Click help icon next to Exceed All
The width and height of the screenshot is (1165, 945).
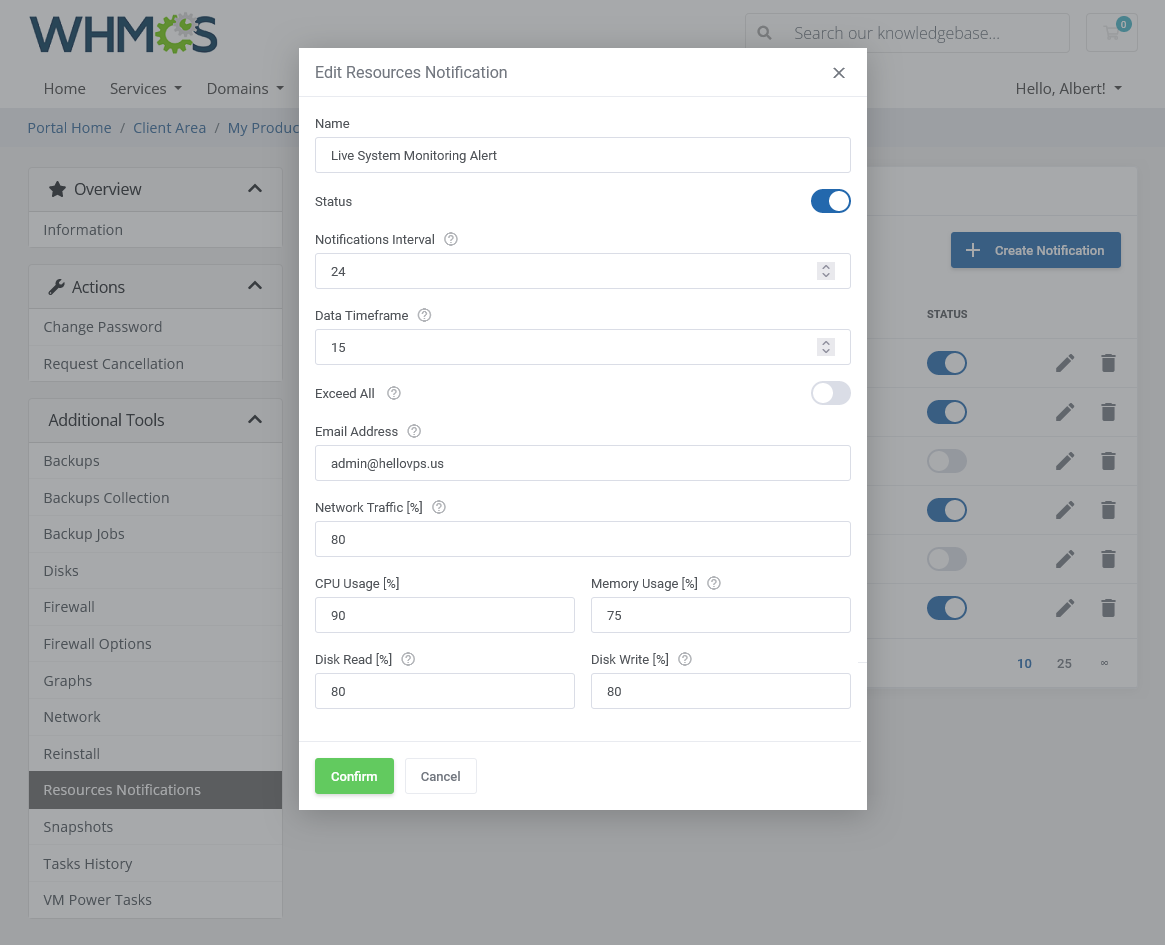pyautogui.click(x=394, y=394)
